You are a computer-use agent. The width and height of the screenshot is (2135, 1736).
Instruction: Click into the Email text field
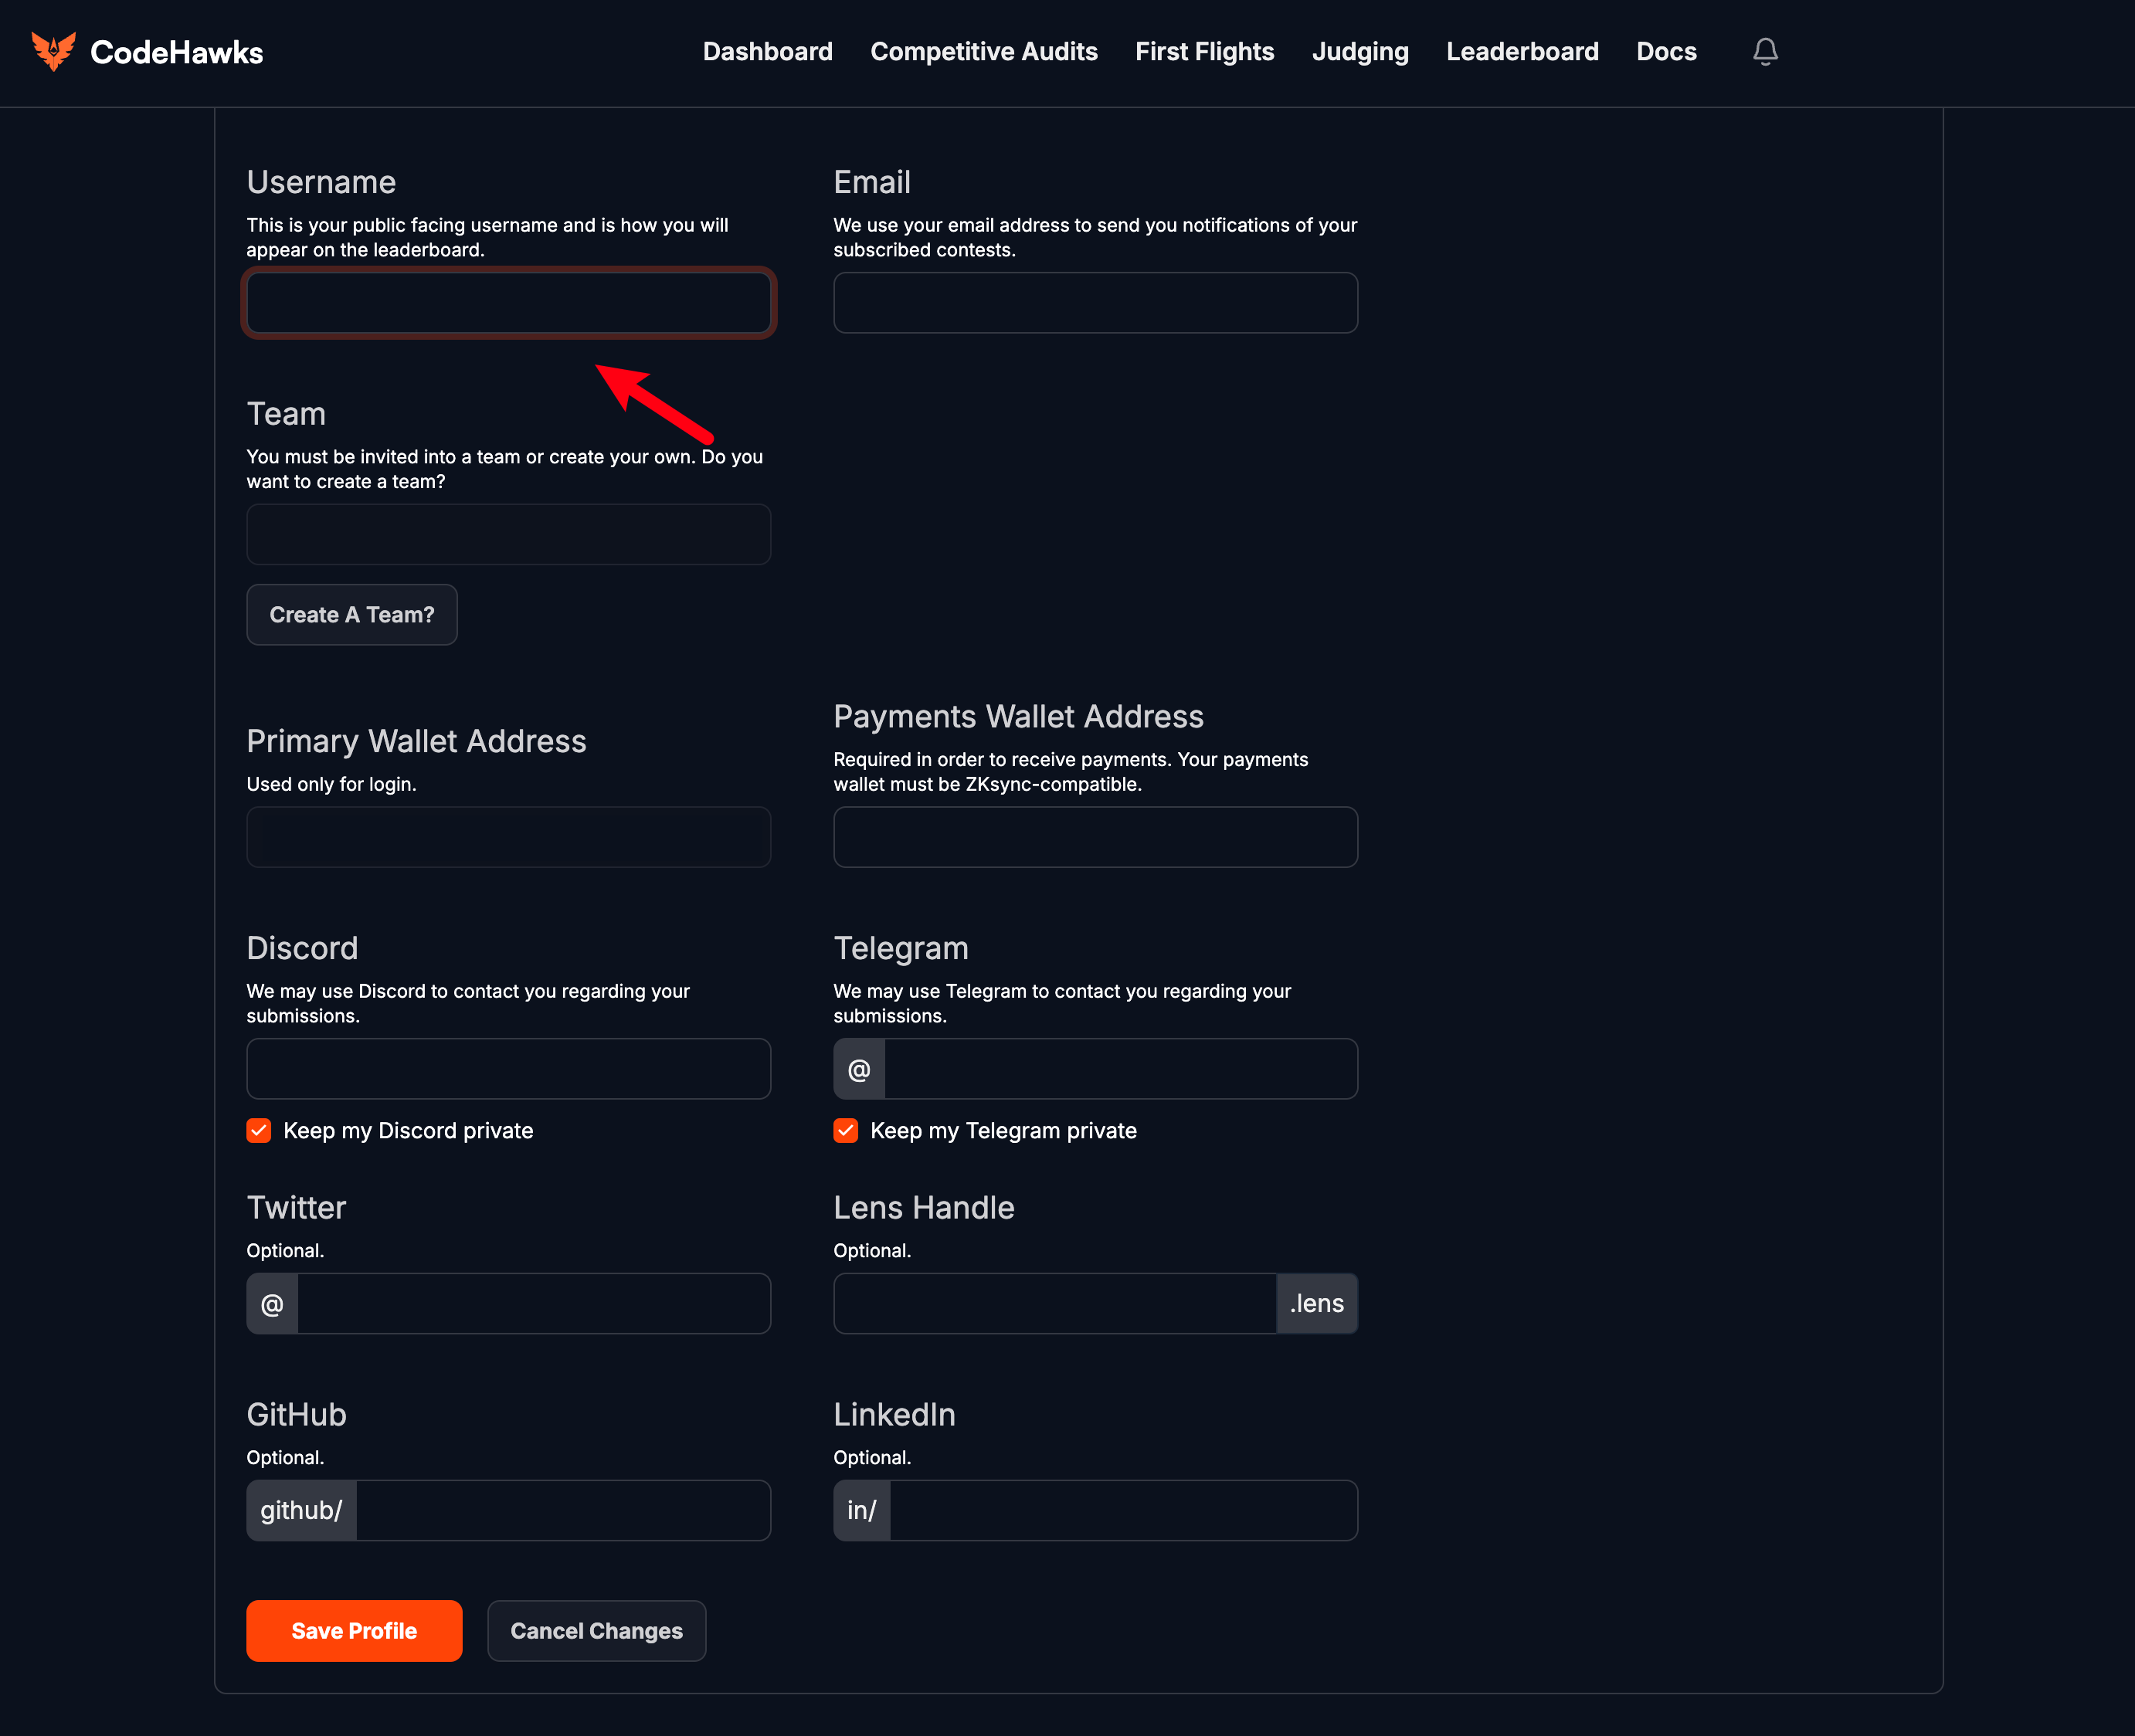pyautogui.click(x=1095, y=302)
